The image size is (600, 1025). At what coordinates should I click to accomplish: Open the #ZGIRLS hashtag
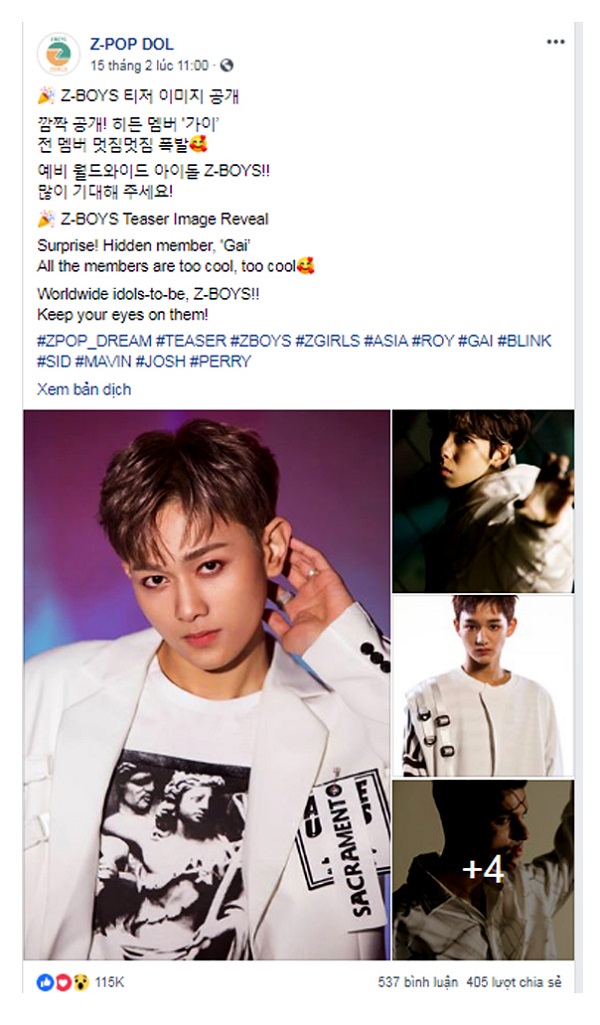coord(327,341)
